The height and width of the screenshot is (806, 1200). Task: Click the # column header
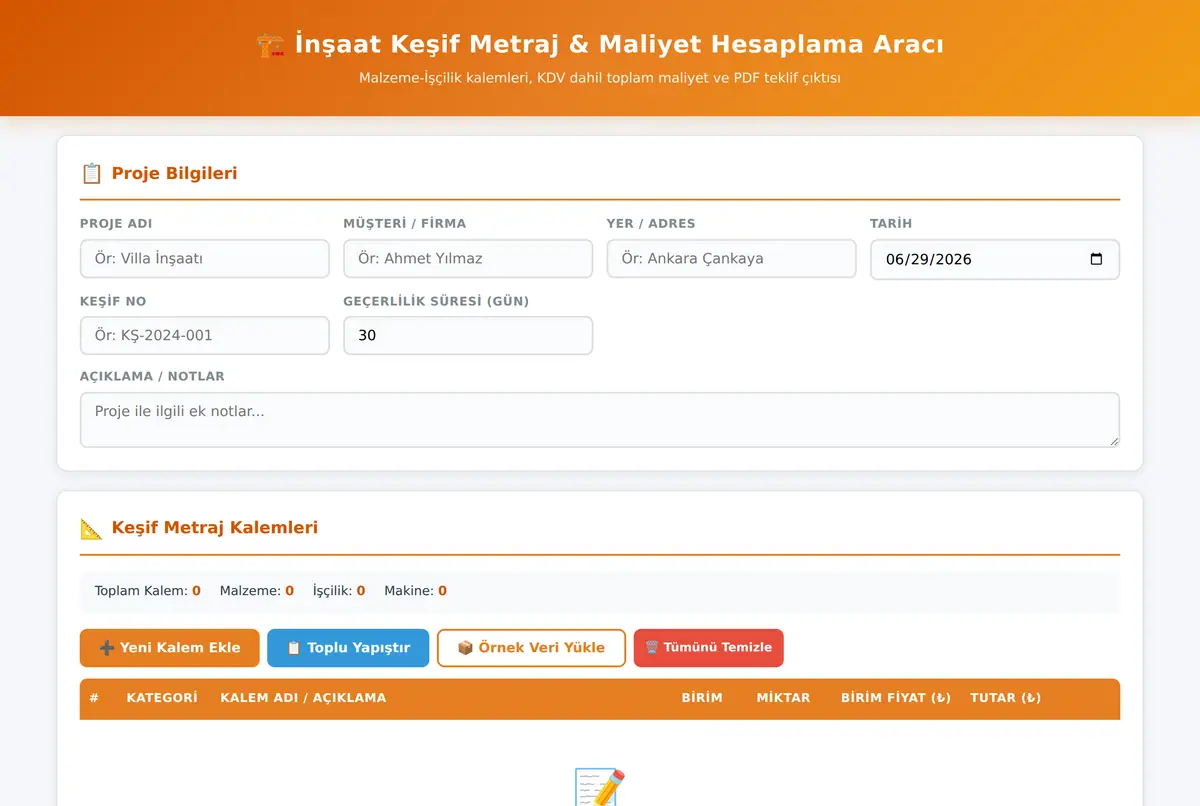point(94,698)
